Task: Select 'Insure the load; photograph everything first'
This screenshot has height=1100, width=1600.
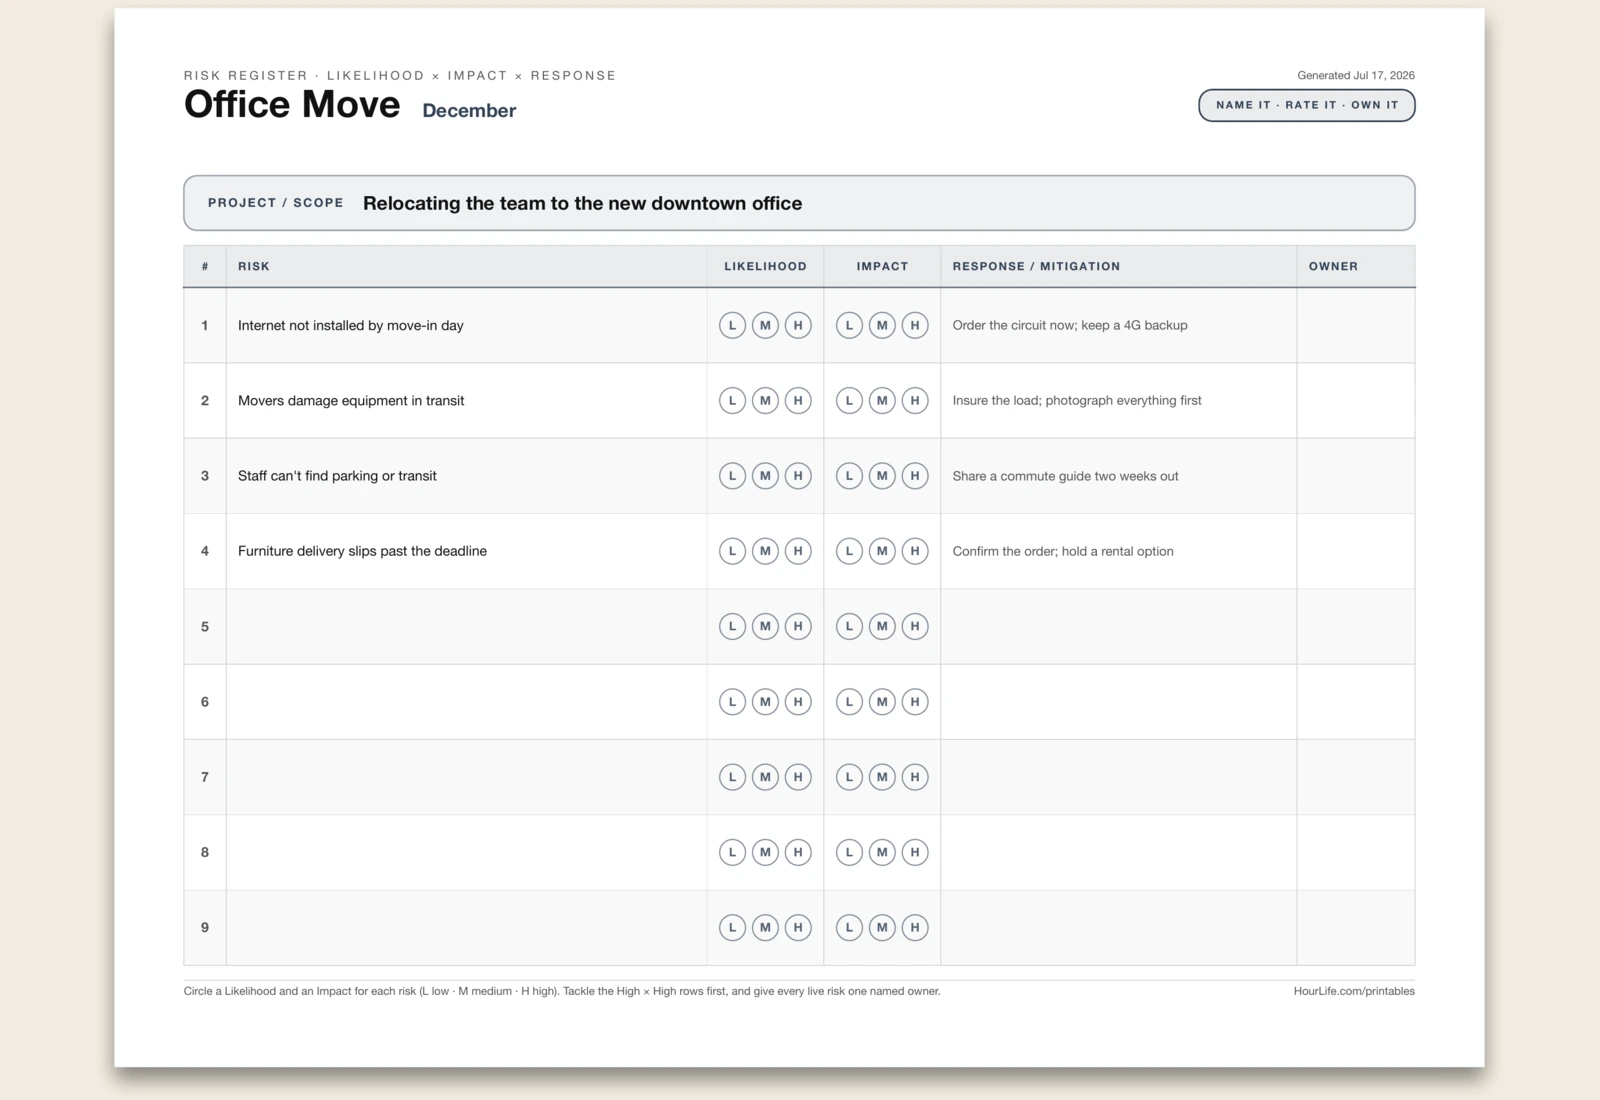Action: 1077,400
